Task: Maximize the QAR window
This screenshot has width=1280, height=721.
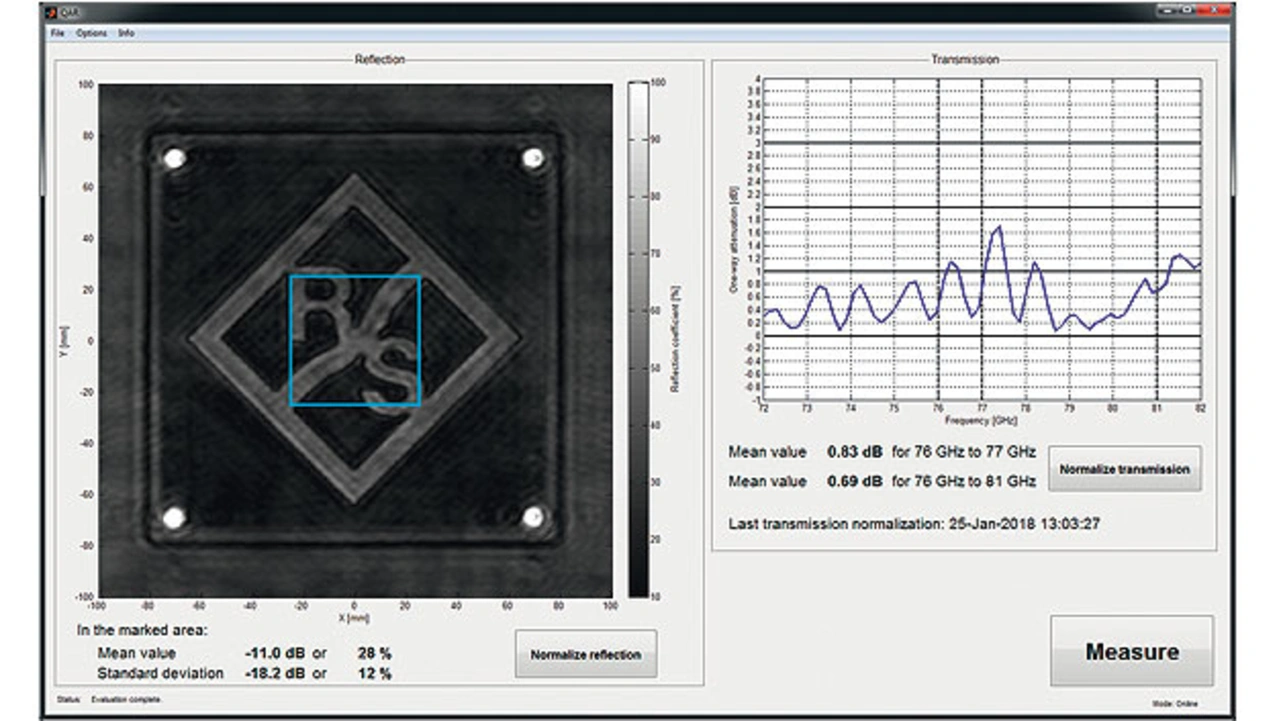Action: click(x=1185, y=12)
